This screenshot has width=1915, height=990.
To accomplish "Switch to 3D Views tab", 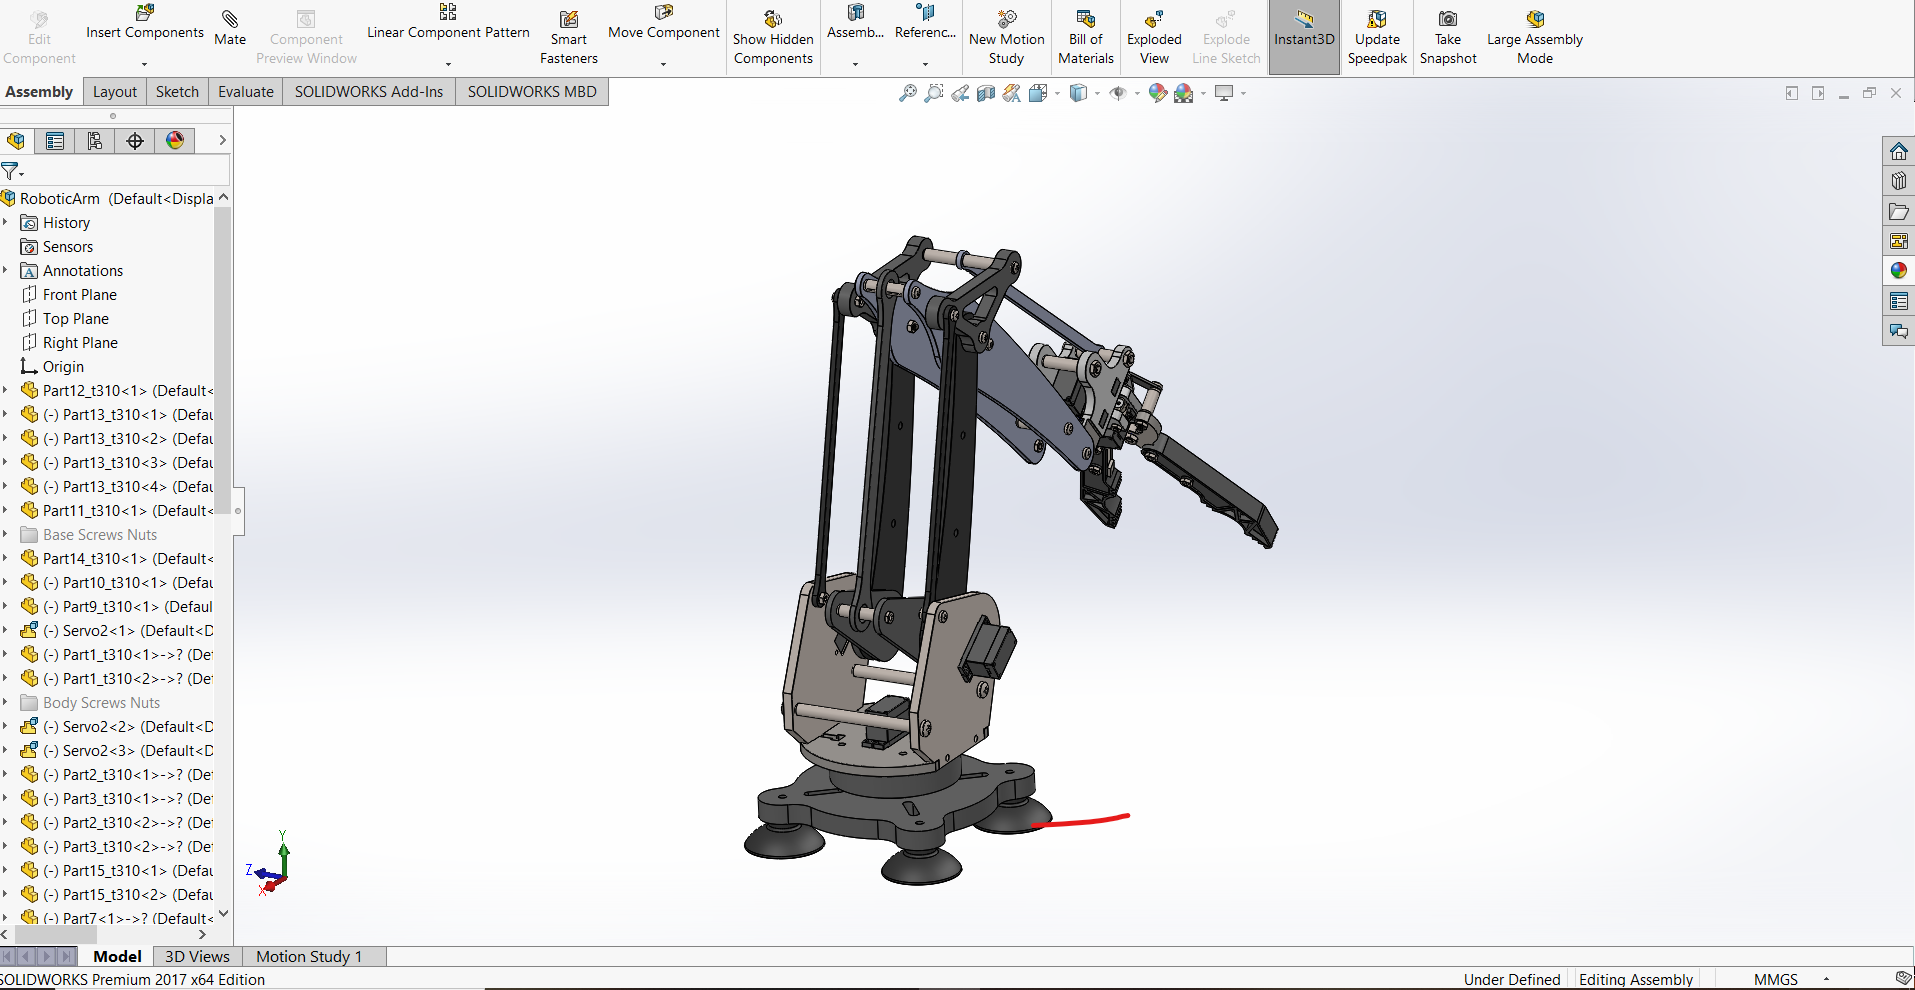I will [x=197, y=956].
